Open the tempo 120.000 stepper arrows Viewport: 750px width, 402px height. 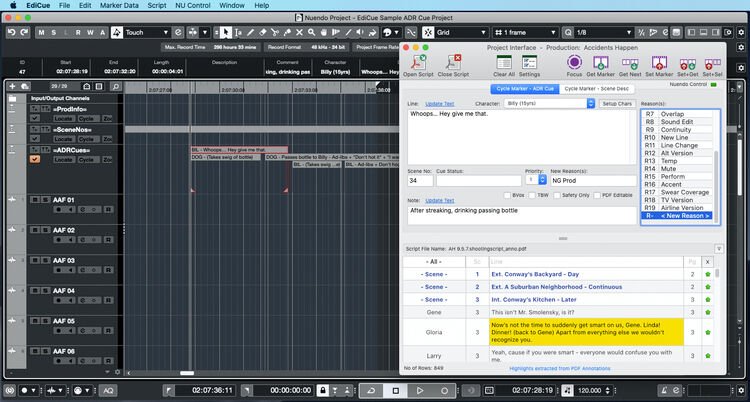pyautogui.click(x=608, y=391)
